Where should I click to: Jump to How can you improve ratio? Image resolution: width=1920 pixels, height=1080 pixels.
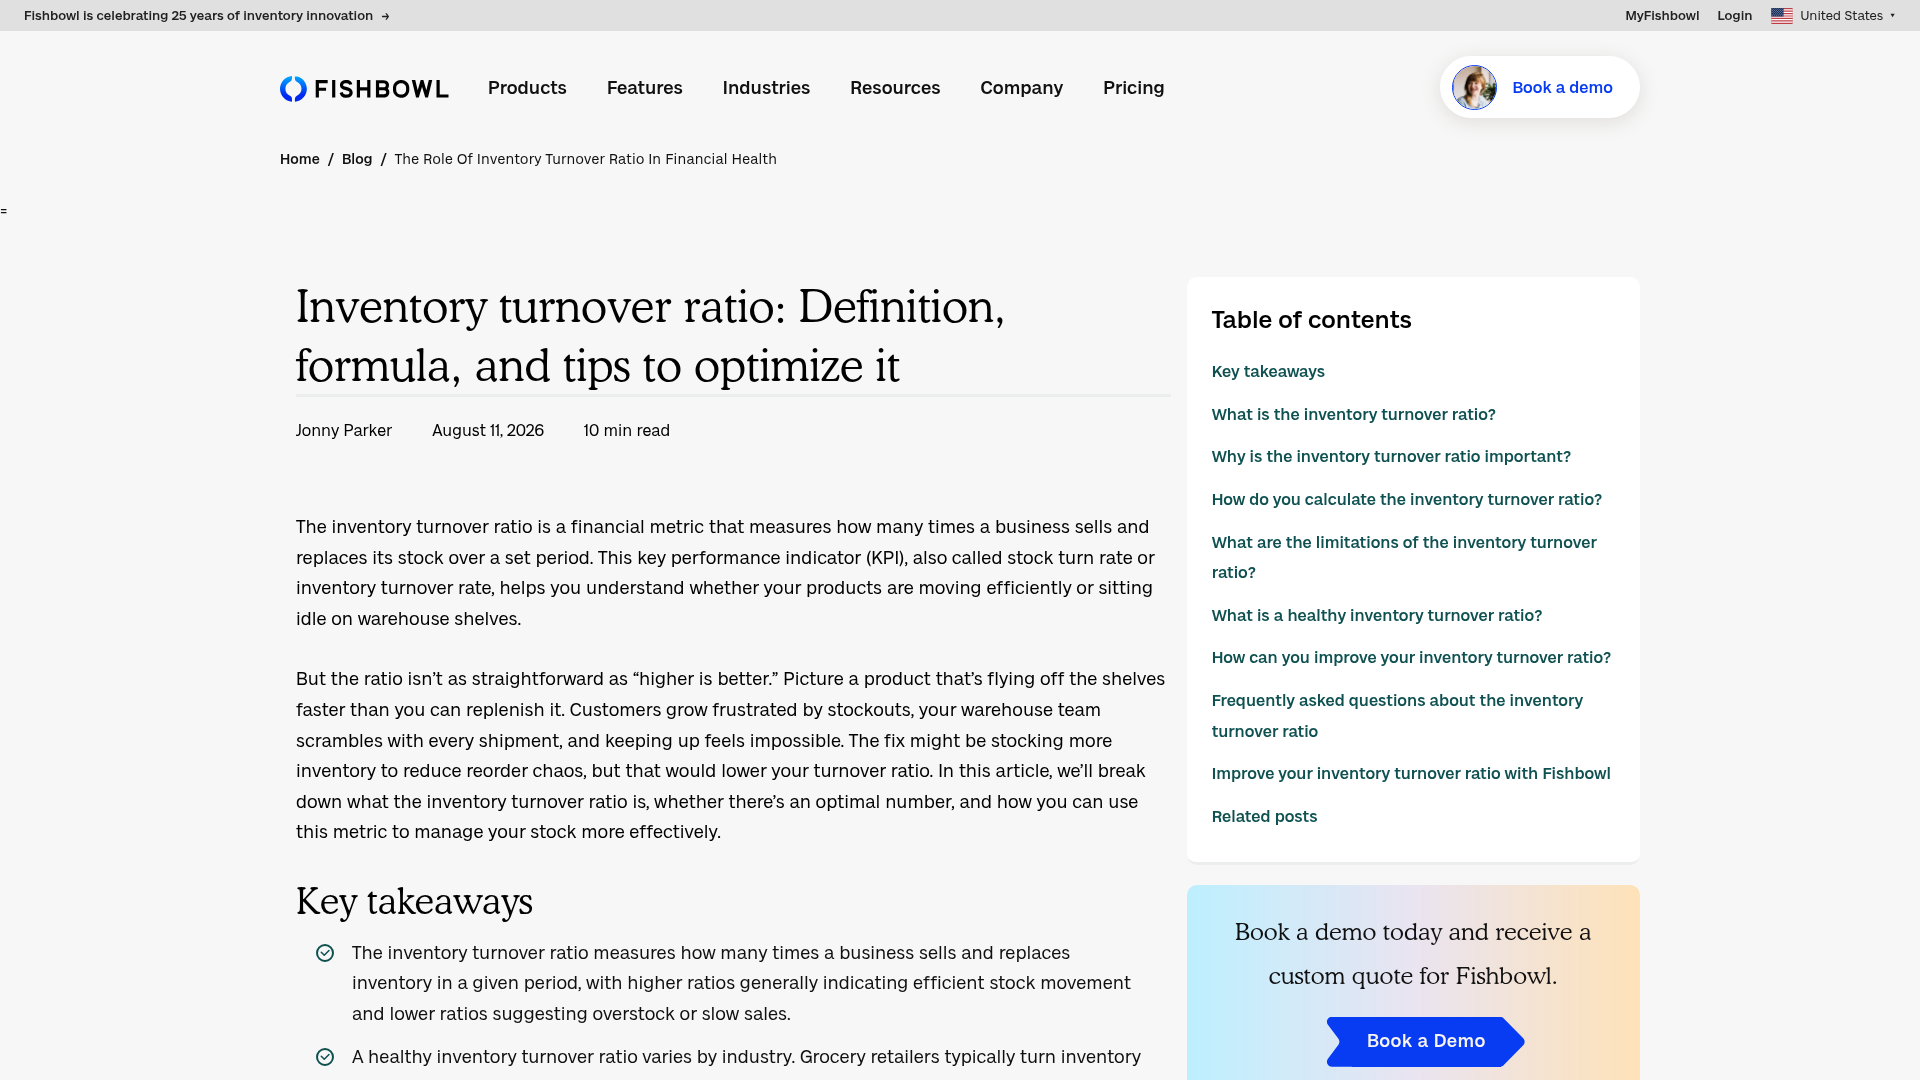pos(1411,658)
